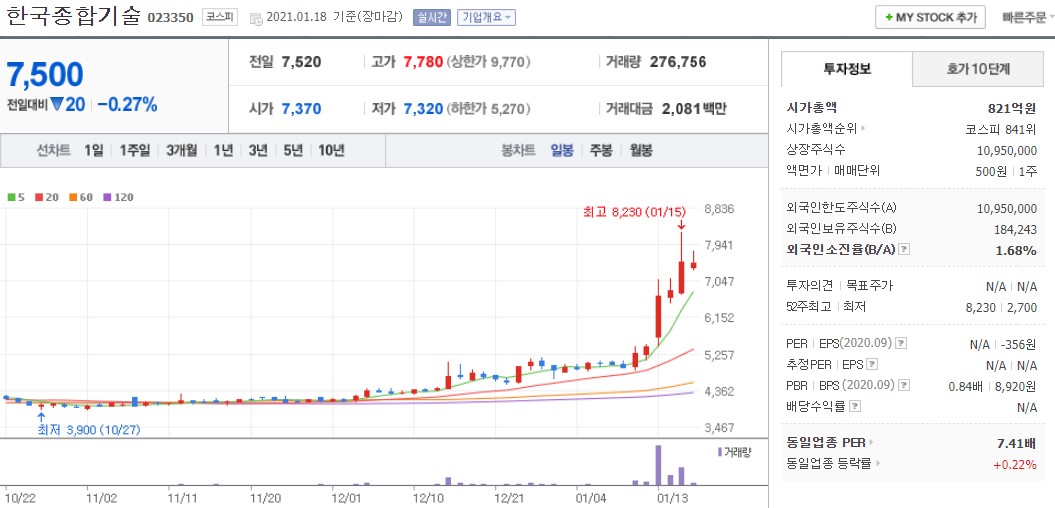The width and height of the screenshot is (1055, 508).
Task: Show the 1년 line chart
Action: tap(223, 151)
